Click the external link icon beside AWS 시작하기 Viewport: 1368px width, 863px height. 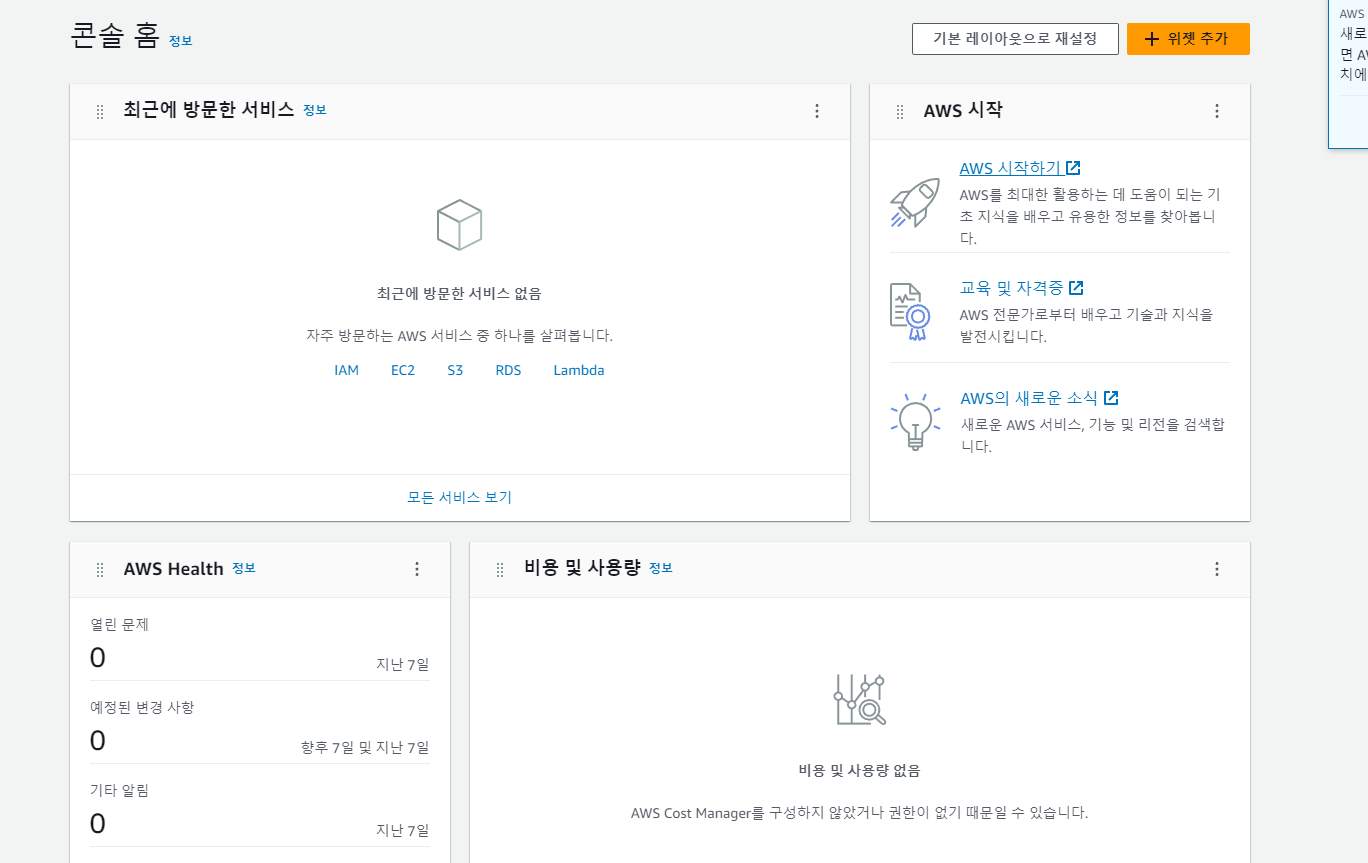(1073, 168)
